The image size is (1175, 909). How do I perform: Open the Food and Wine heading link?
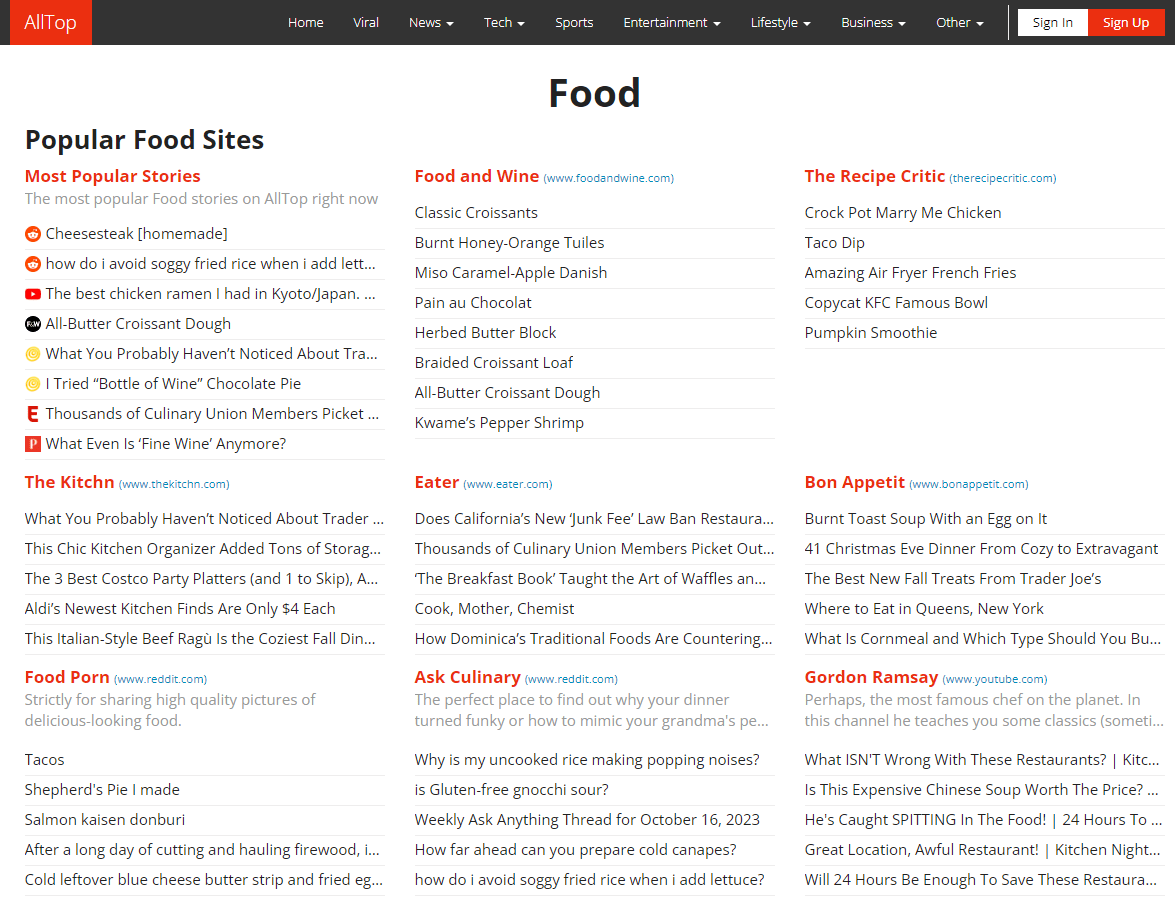pos(477,176)
